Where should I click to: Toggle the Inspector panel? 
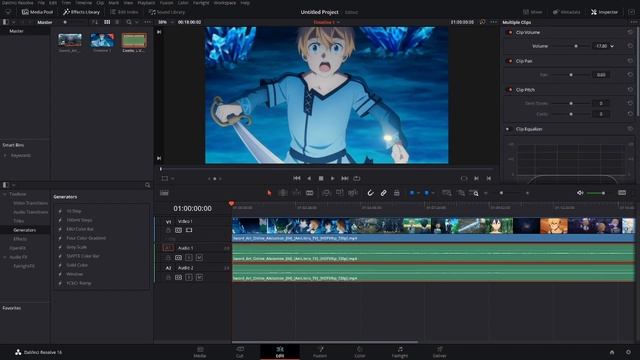click(604, 12)
